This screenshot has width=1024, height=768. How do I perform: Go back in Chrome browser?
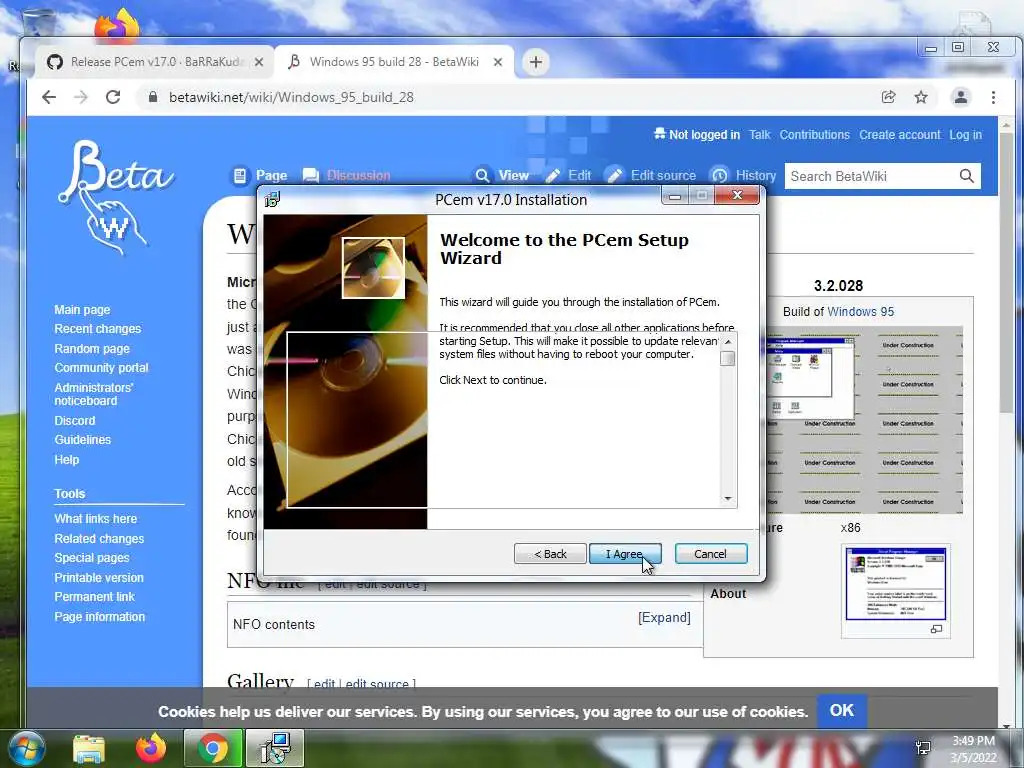[x=49, y=97]
